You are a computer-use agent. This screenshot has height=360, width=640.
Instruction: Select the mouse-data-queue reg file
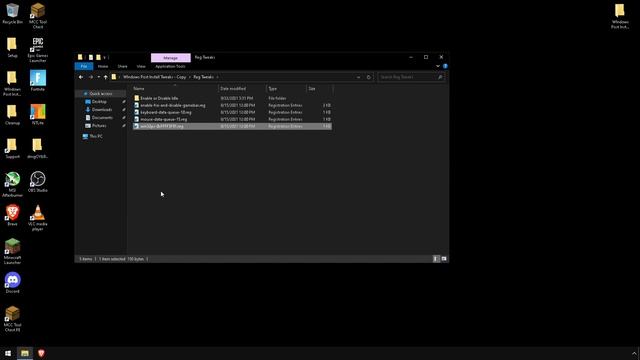(232, 120)
